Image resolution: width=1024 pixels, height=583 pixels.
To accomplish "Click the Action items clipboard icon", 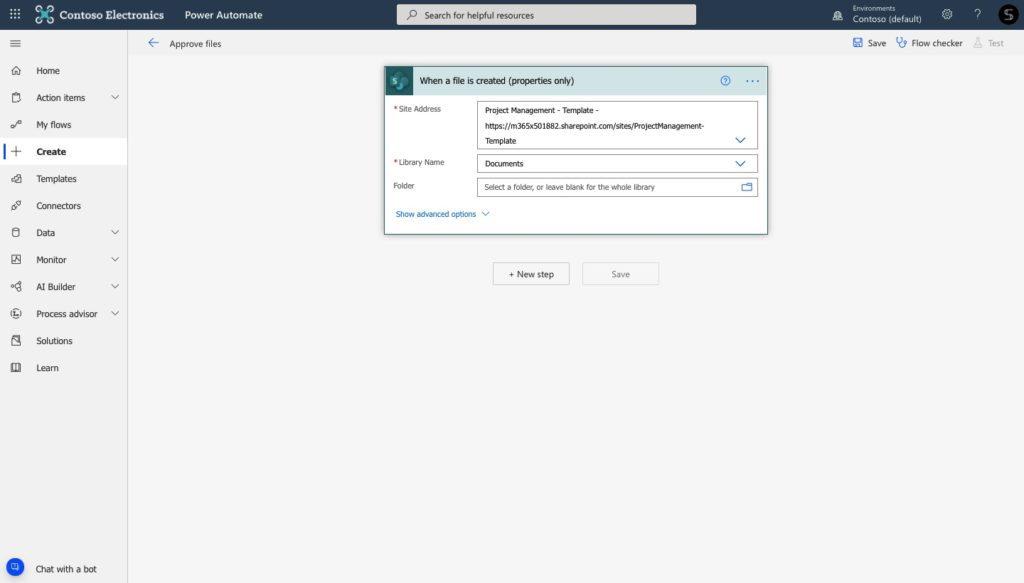I will (x=16, y=97).
